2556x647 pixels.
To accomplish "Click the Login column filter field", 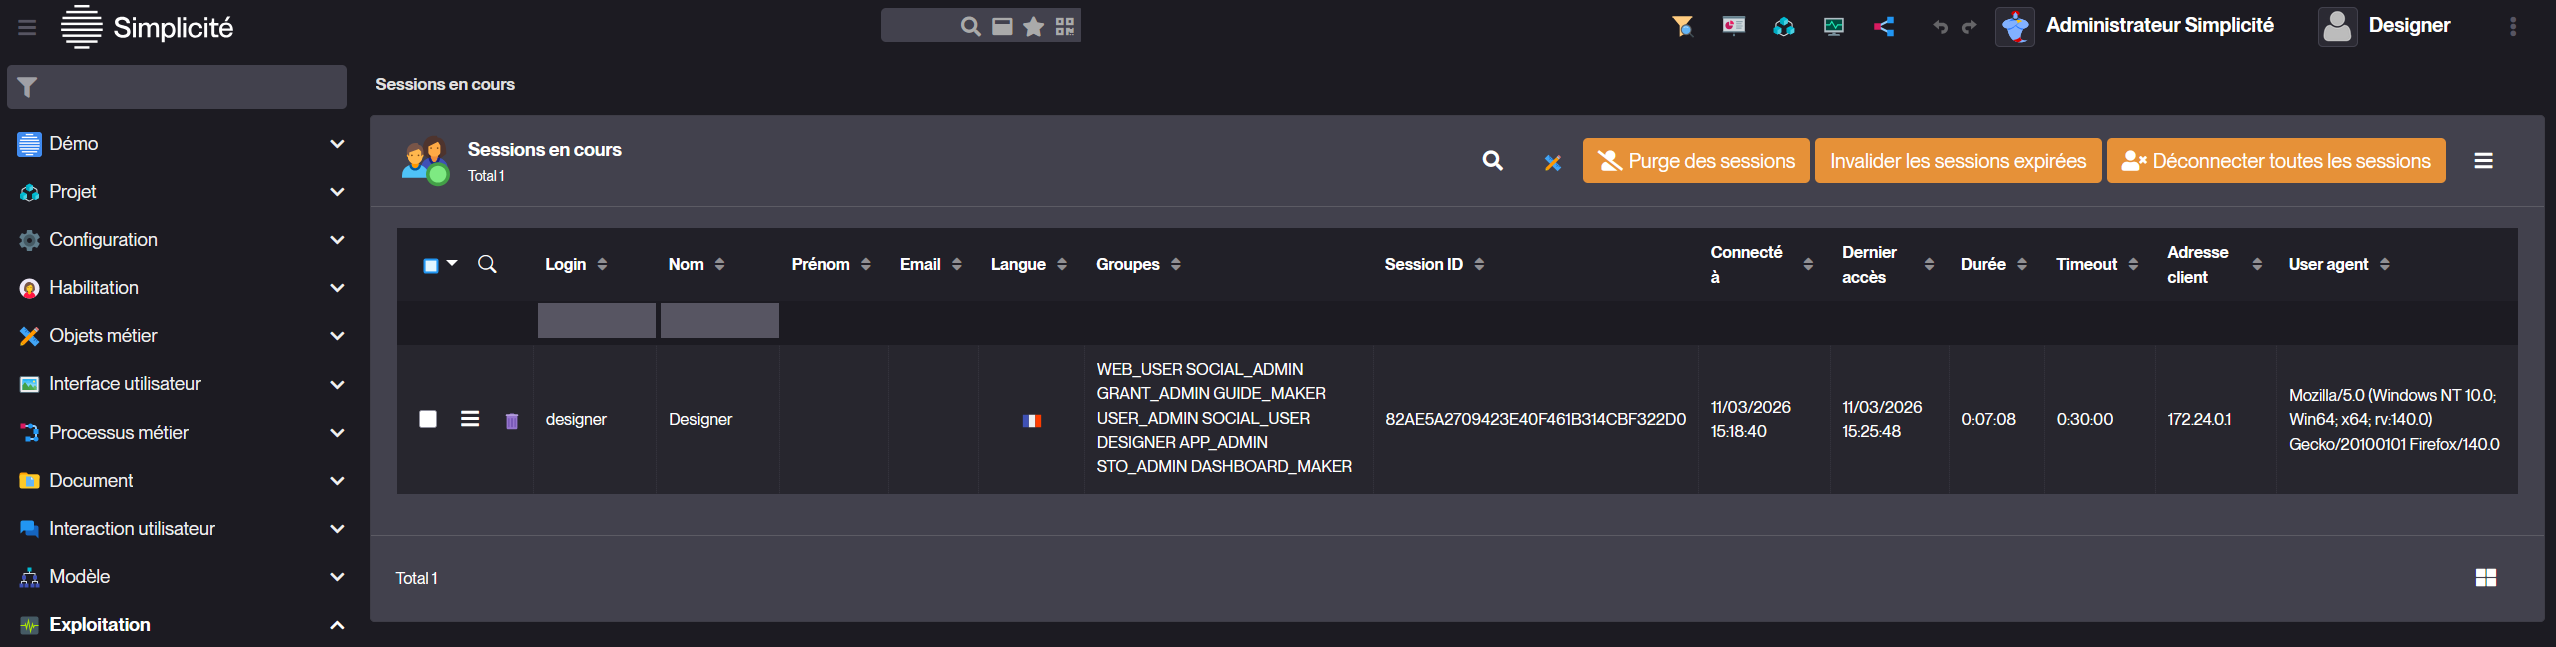I will pyautogui.click(x=597, y=321).
